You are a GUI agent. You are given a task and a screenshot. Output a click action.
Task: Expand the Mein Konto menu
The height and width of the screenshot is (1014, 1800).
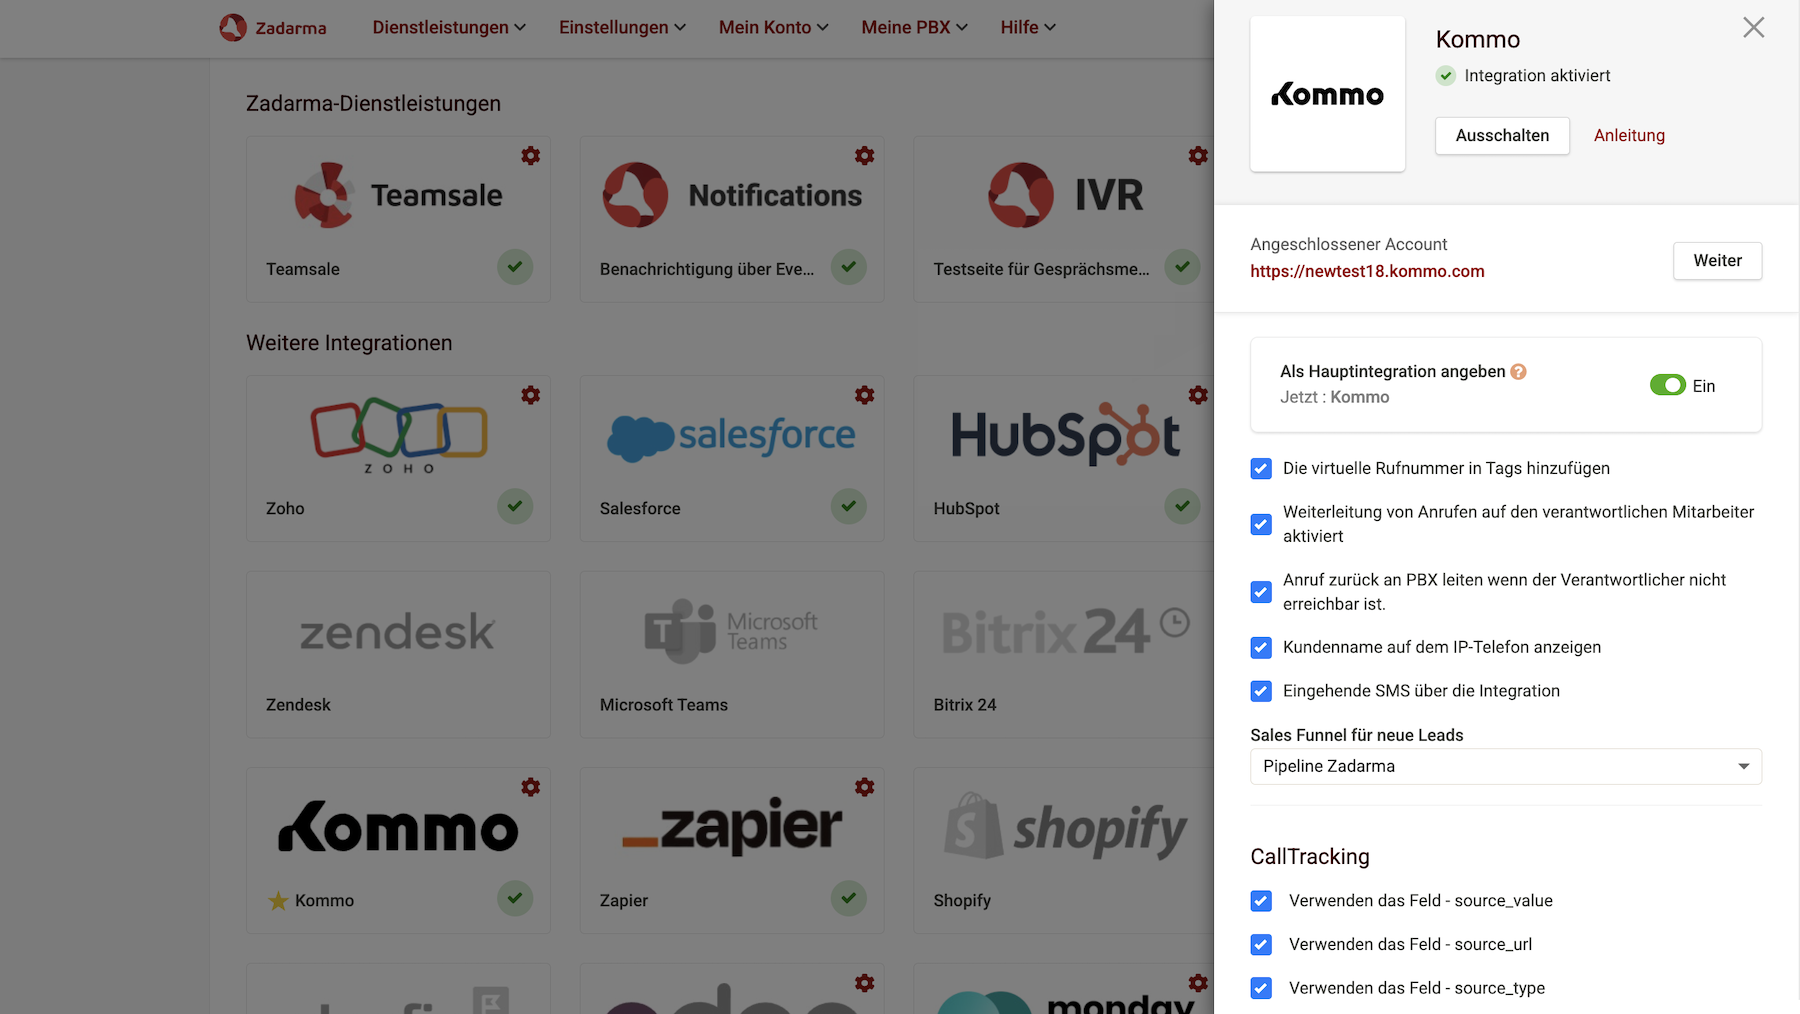(x=774, y=28)
